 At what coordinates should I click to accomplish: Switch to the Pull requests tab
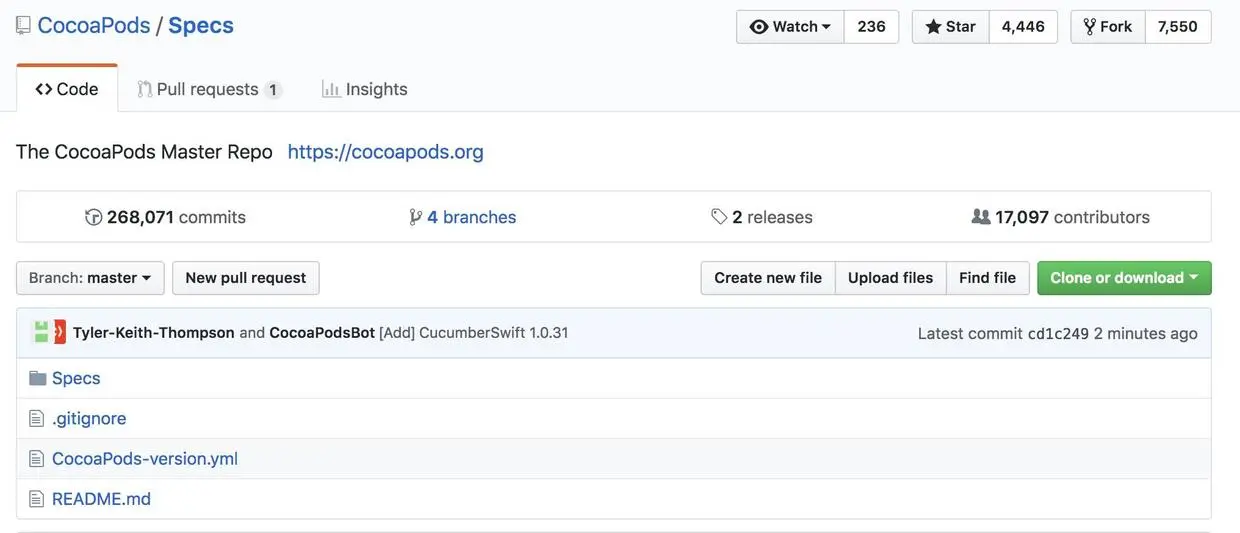click(208, 89)
